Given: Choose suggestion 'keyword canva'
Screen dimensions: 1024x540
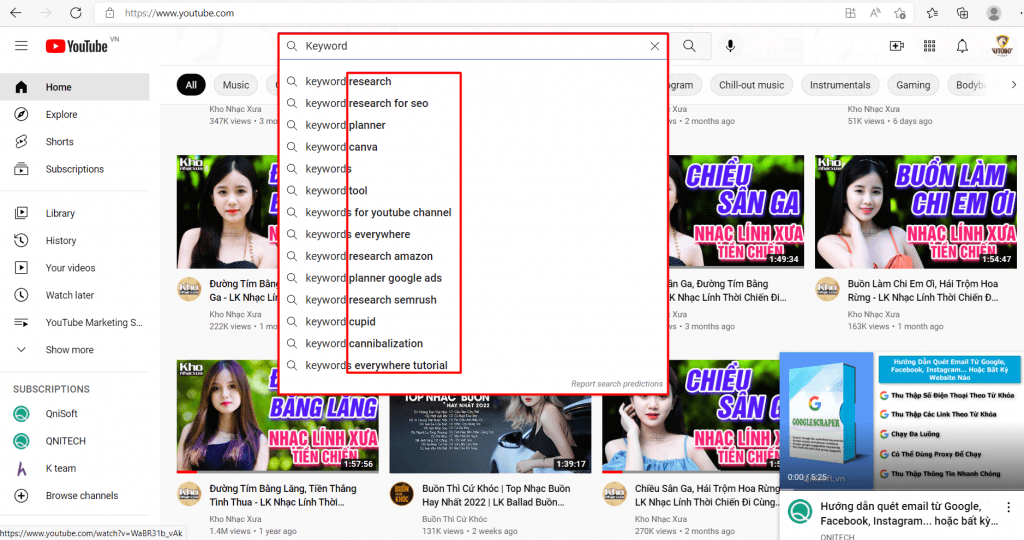Looking at the screenshot, I should tap(473, 147).
